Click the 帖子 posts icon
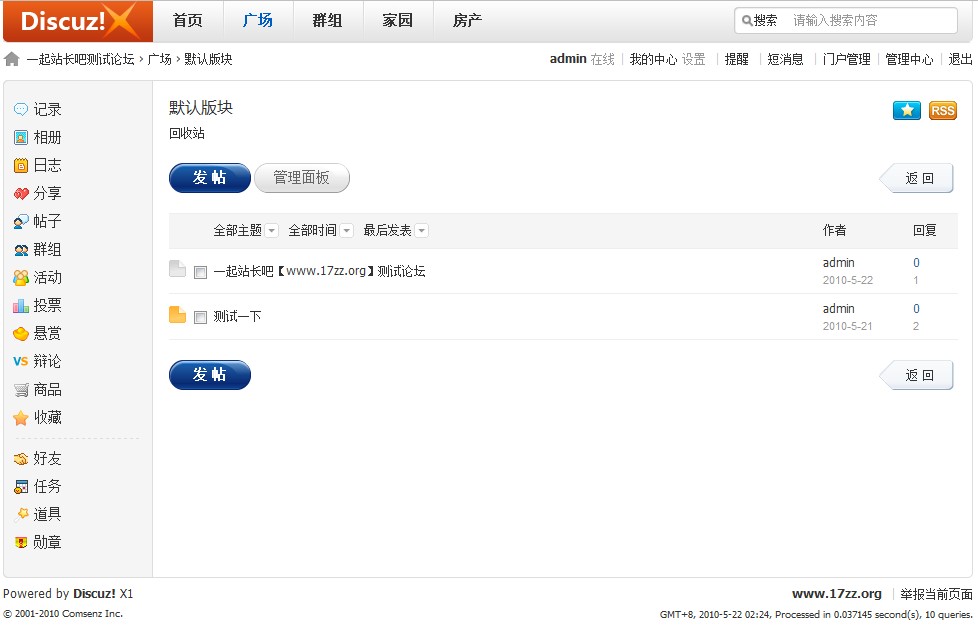This screenshot has width=978, height=627. point(21,221)
